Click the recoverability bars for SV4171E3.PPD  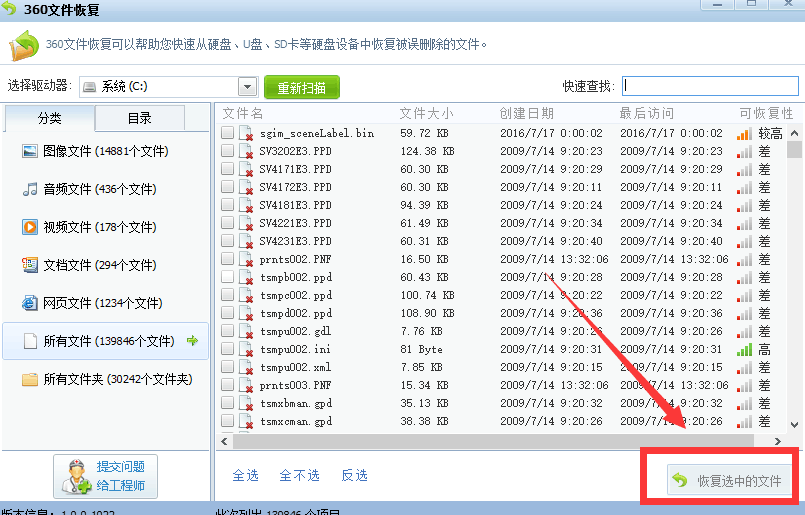point(744,170)
